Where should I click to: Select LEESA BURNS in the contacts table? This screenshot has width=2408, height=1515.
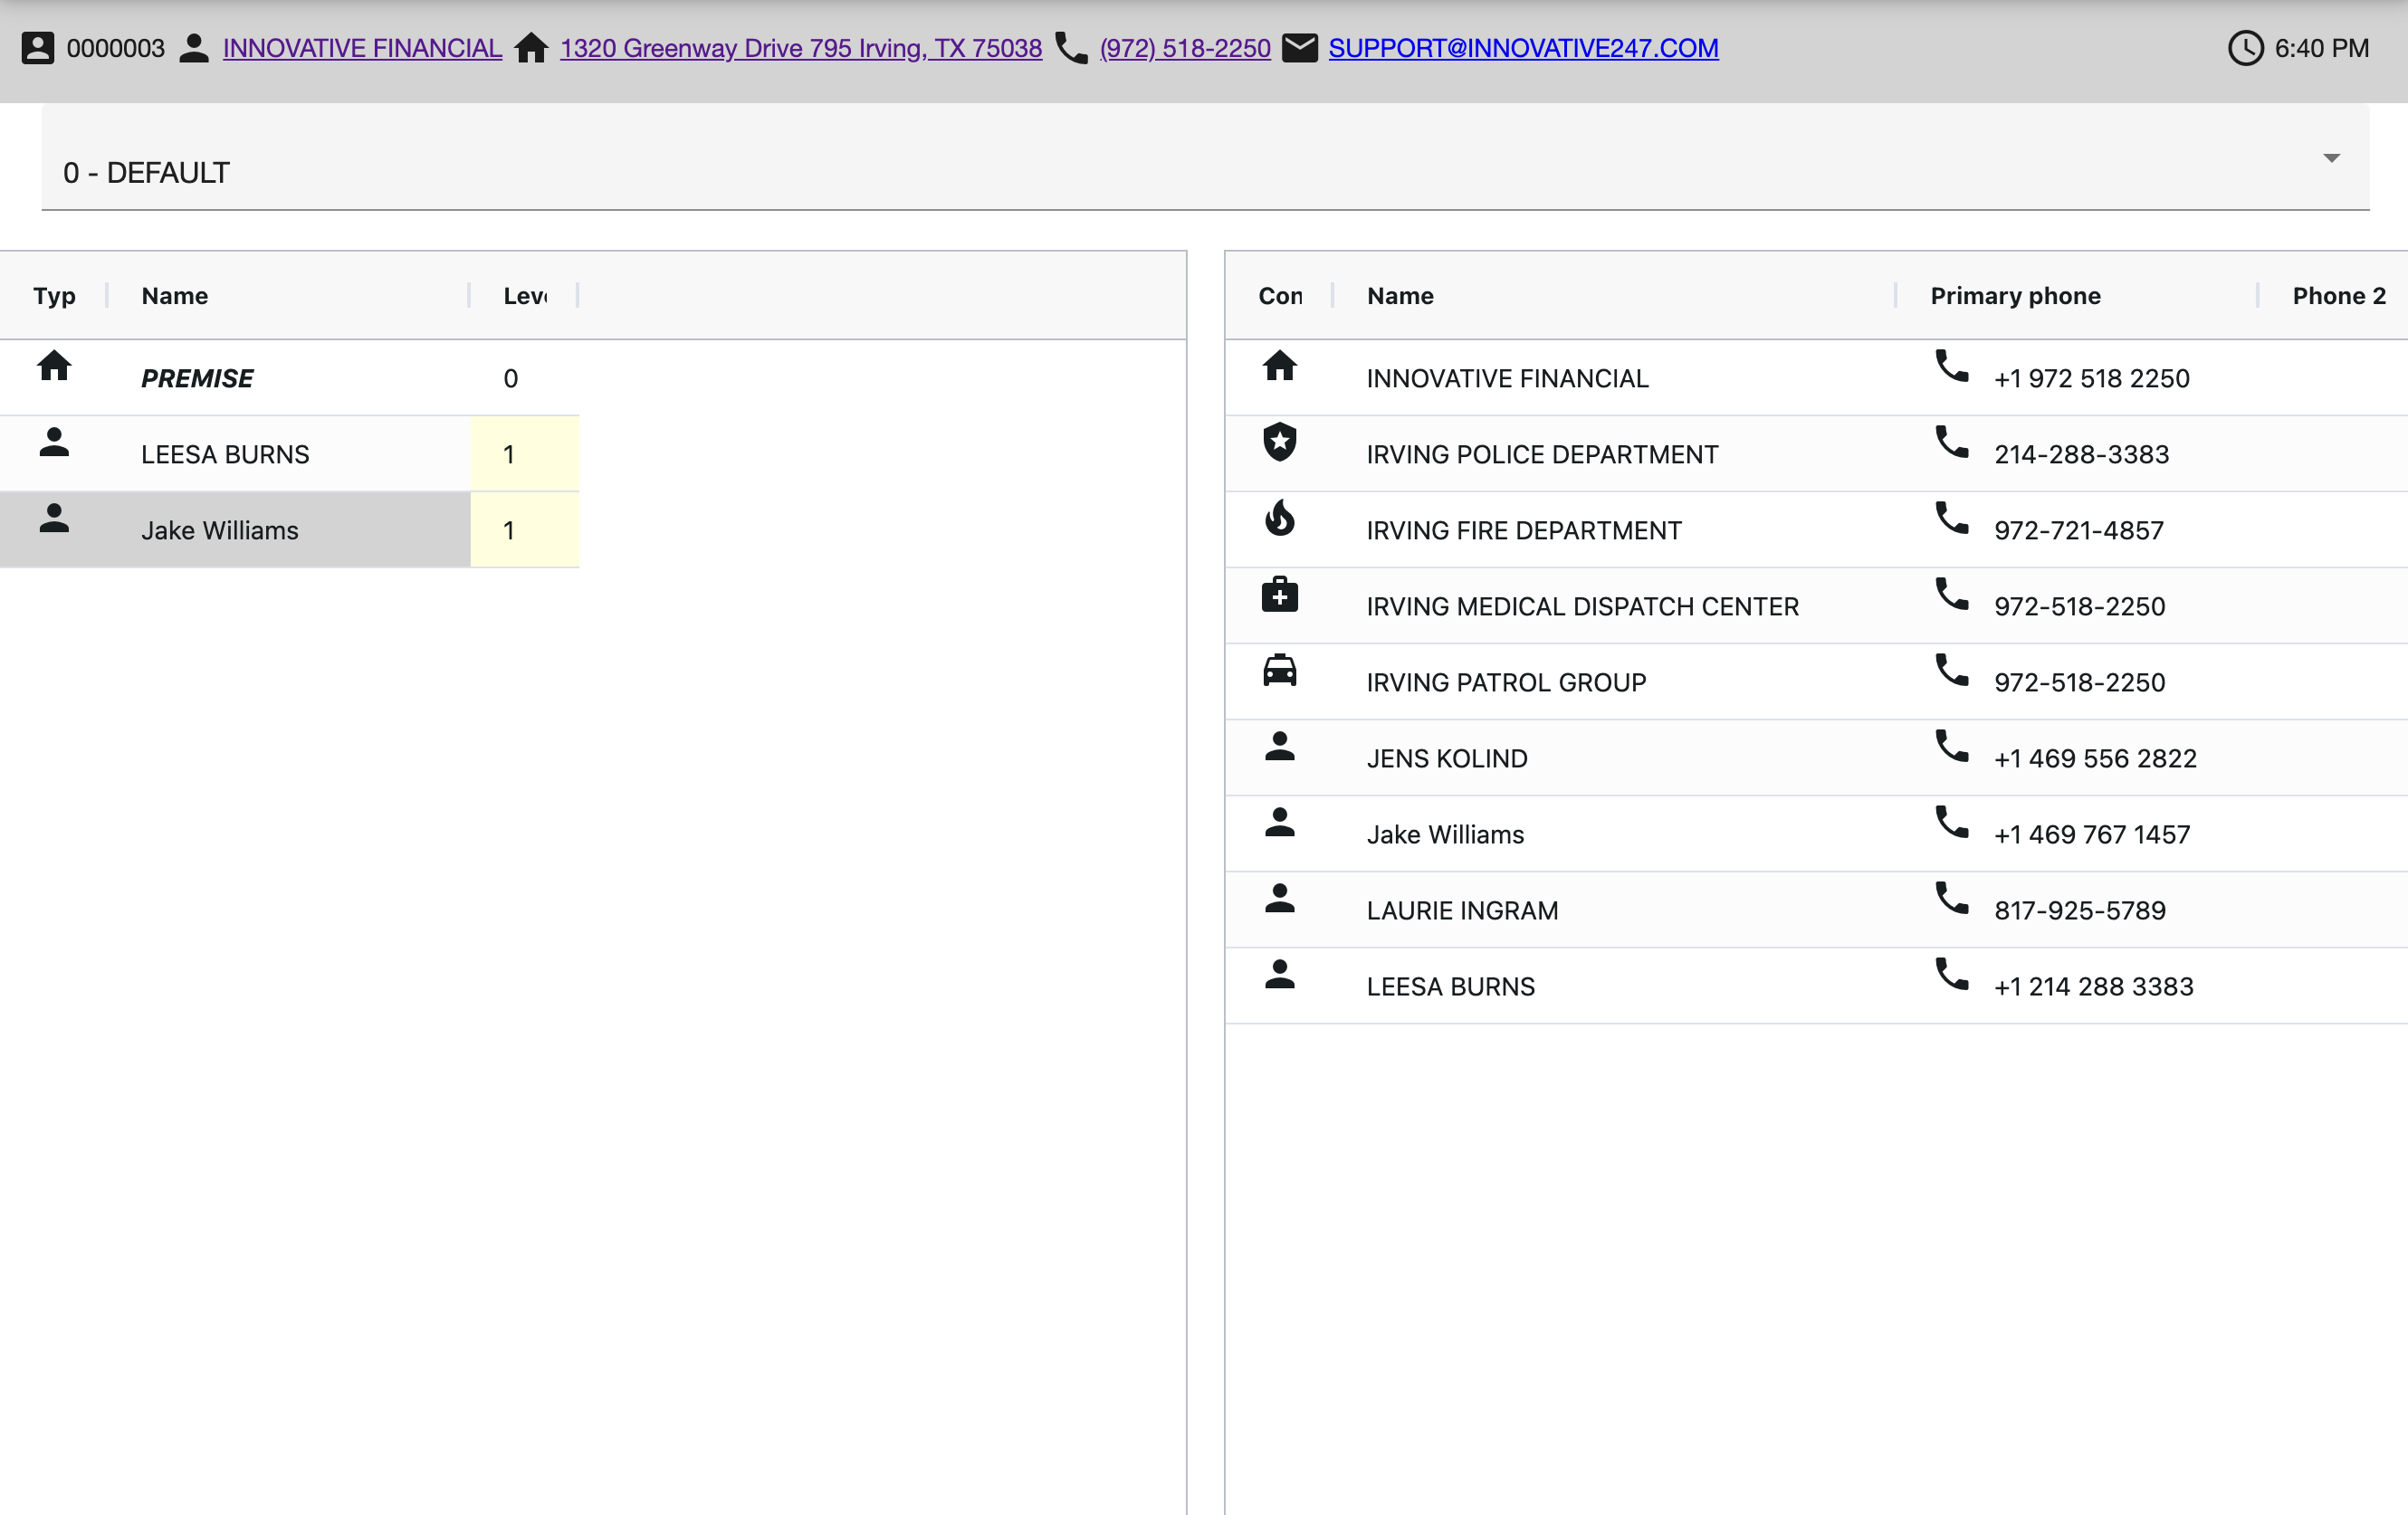coord(1450,986)
